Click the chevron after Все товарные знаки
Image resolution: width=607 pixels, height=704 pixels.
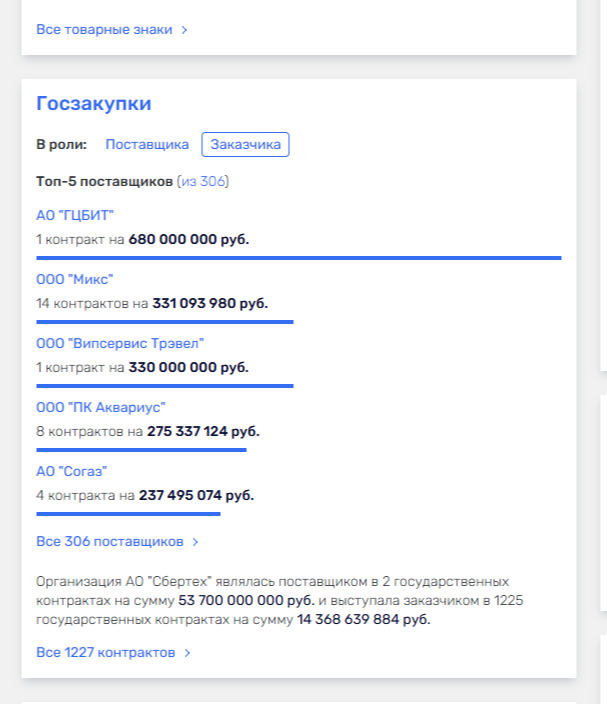pos(185,30)
